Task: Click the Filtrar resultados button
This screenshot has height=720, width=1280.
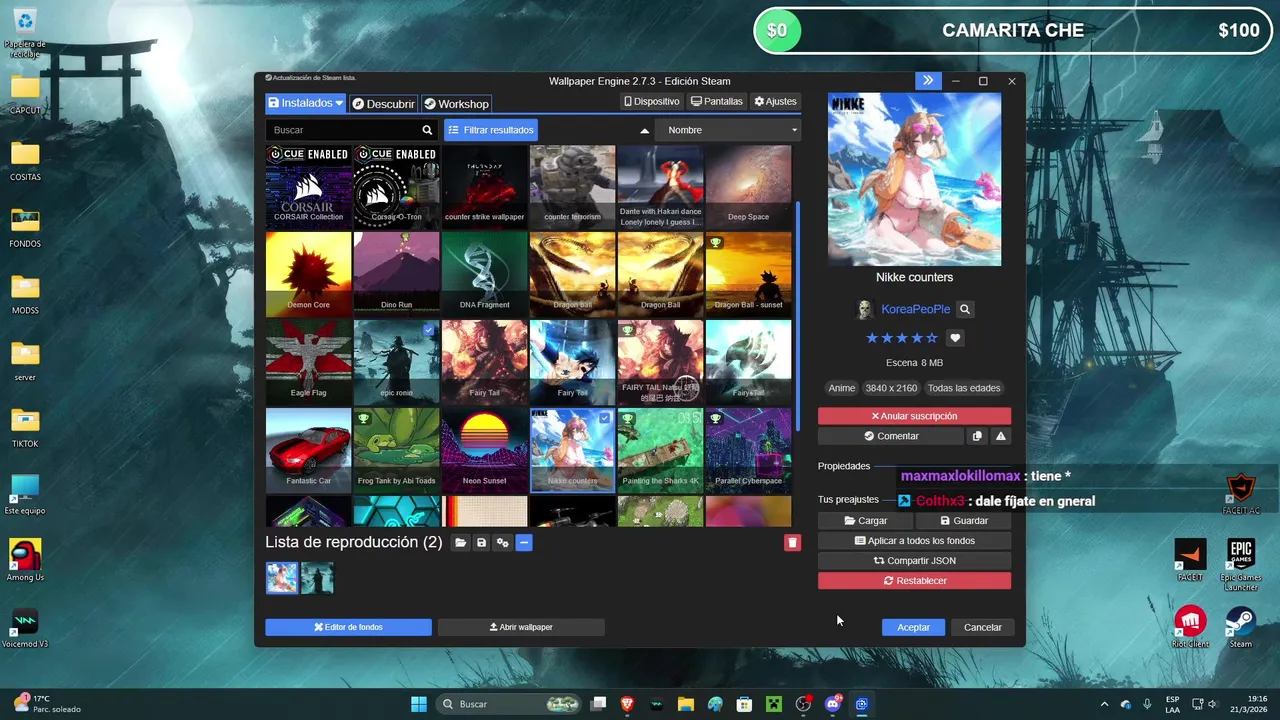Action: [x=491, y=130]
